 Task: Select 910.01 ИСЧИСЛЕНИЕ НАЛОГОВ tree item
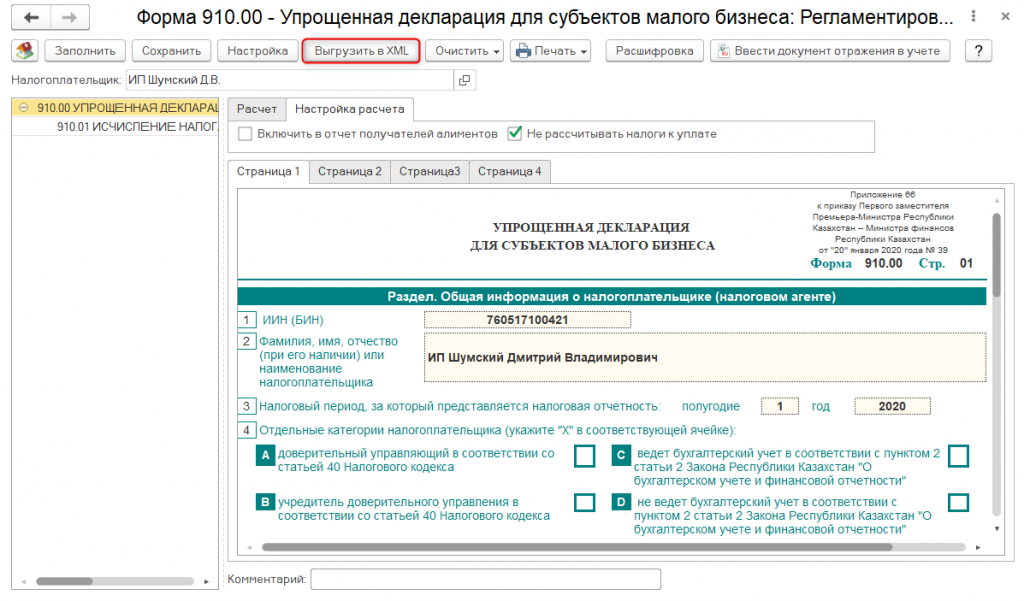pyautogui.click(x=136, y=127)
